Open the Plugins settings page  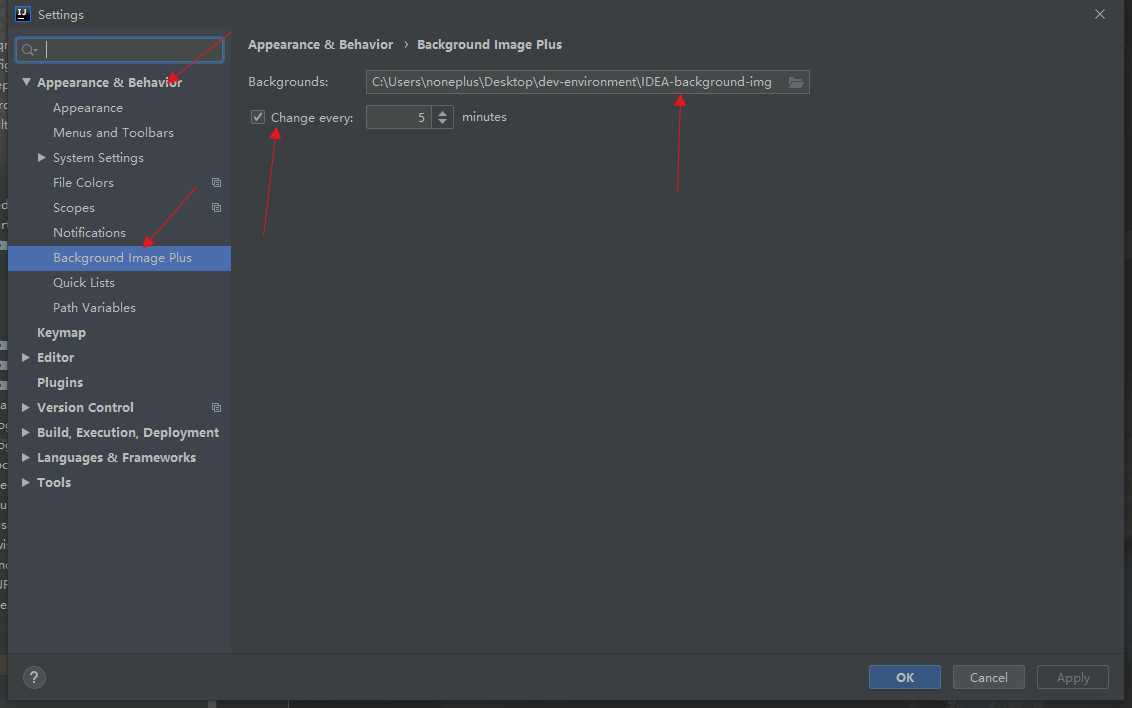click(x=60, y=383)
